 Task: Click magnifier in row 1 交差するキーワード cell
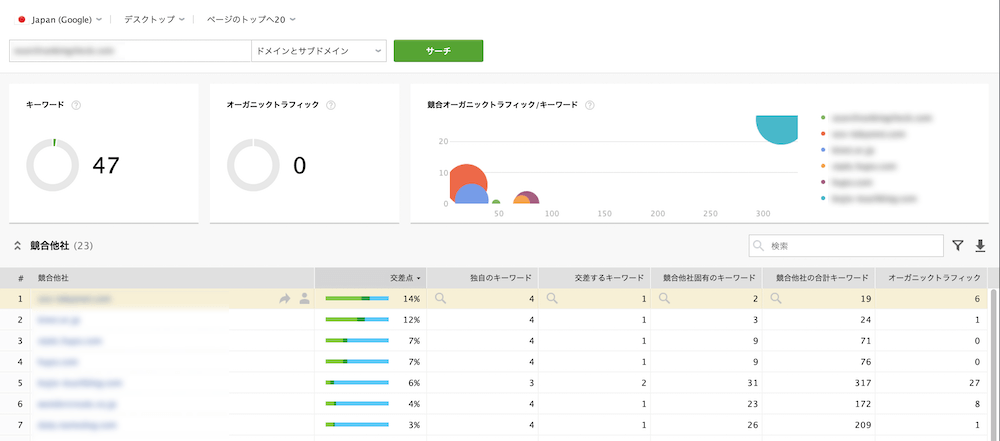[x=552, y=298]
